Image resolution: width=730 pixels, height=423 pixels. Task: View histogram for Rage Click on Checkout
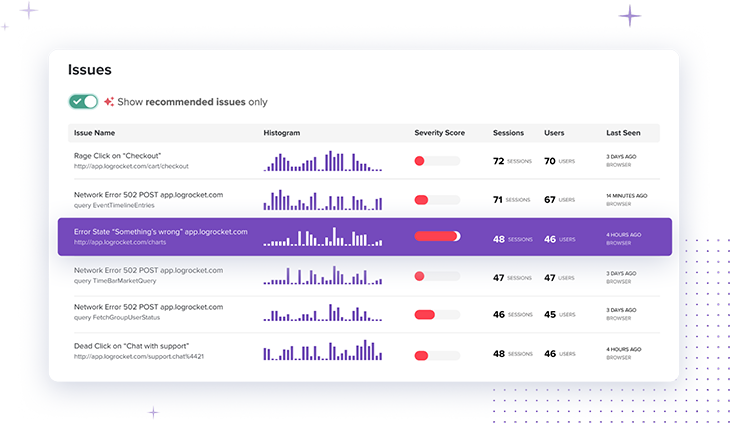click(323, 161)
